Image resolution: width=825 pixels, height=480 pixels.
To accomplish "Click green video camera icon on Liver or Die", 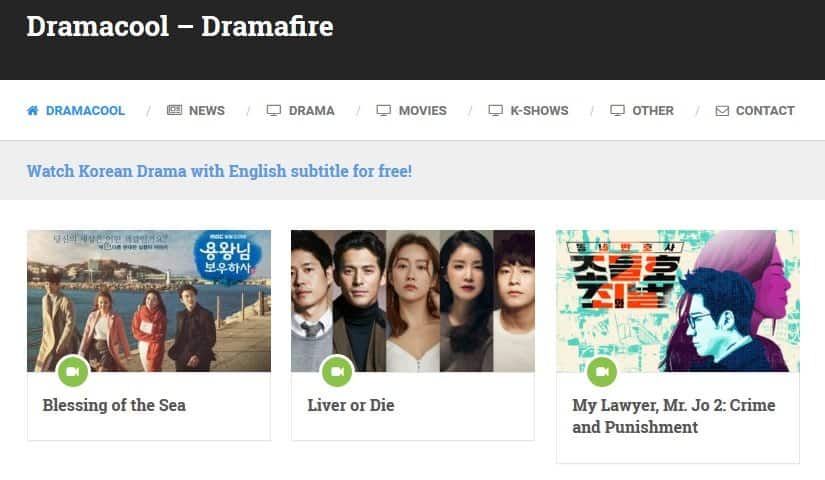I will pyautogui.click(x=337, y=371).
